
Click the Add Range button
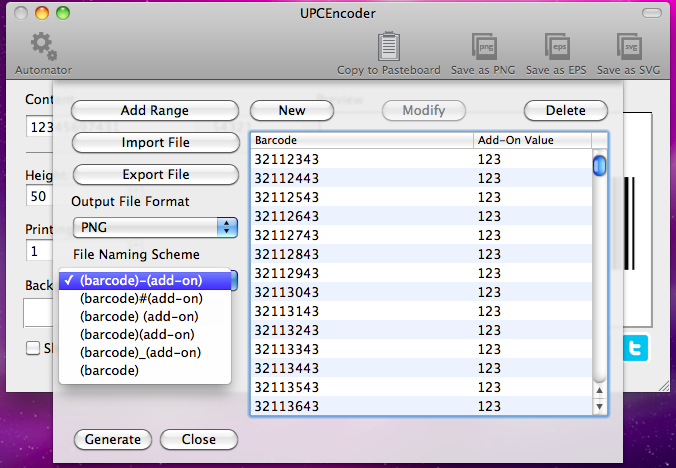(155, 110)
